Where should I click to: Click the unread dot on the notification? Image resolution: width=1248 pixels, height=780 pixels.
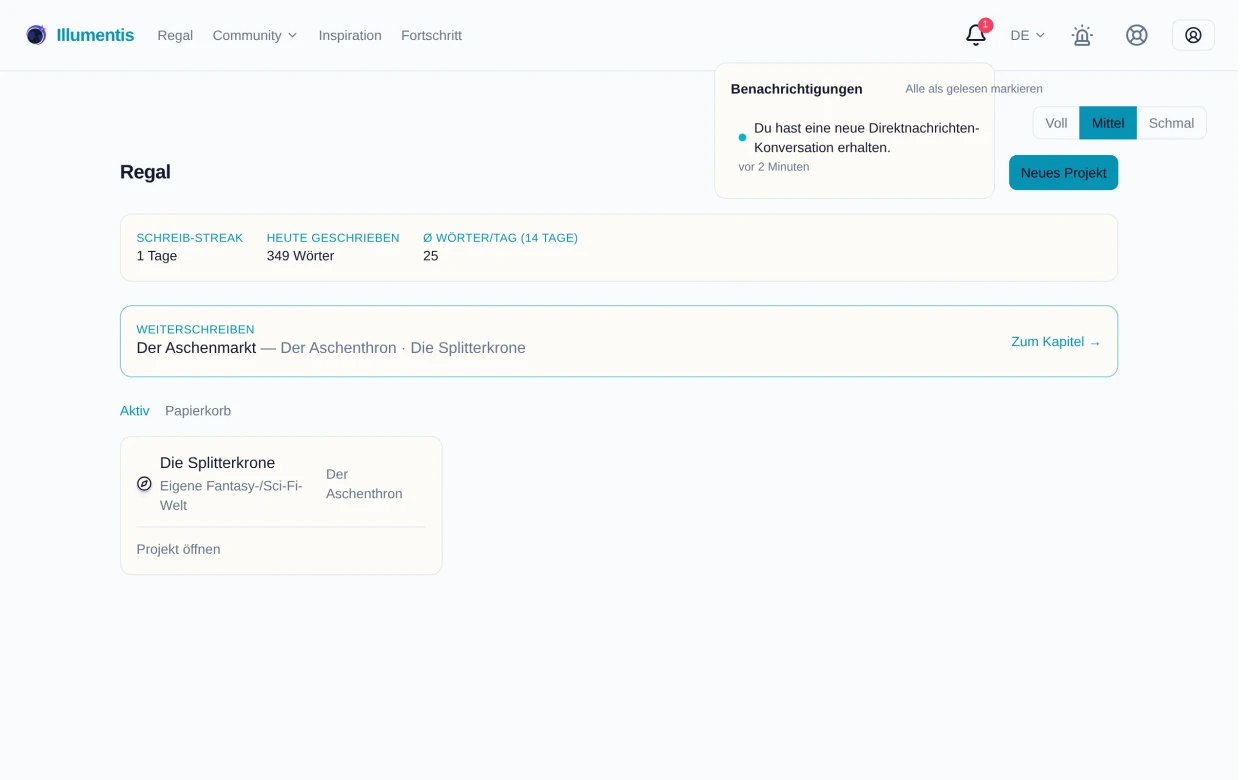click(742, 138)
